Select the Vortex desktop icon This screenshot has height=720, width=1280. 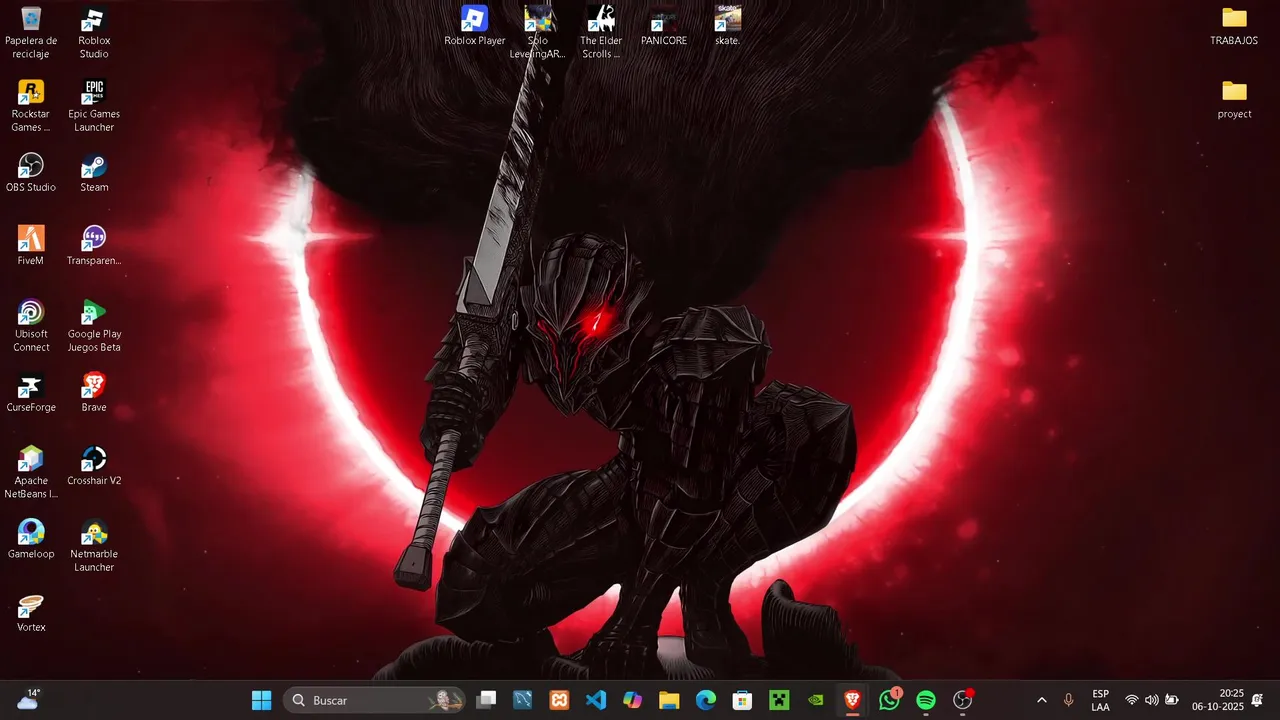[x=31, y=612]
